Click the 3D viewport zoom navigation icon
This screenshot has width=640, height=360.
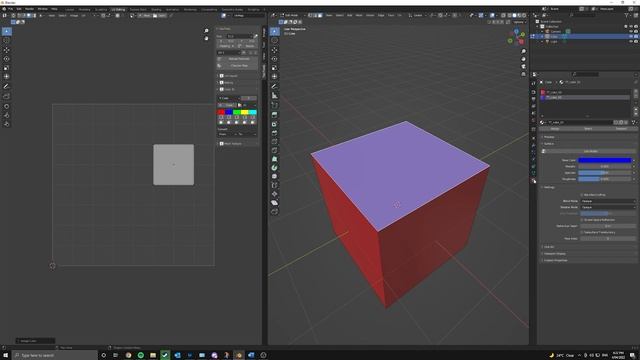point(523,52)
